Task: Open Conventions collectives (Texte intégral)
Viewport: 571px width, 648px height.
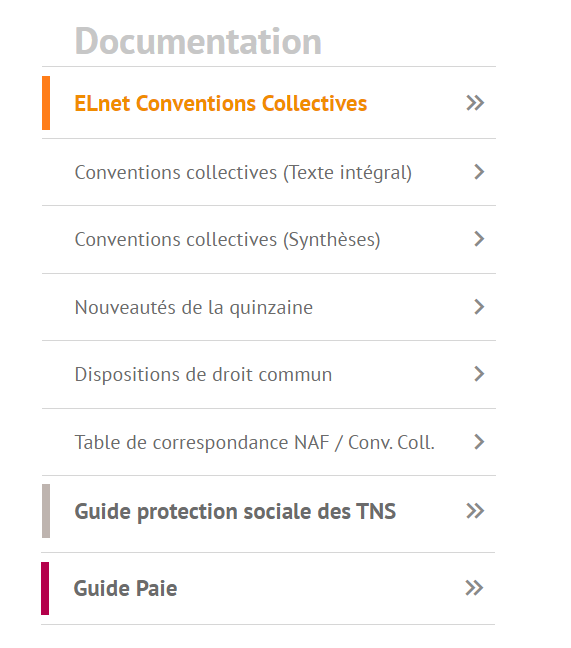Action: click(243, 173)
